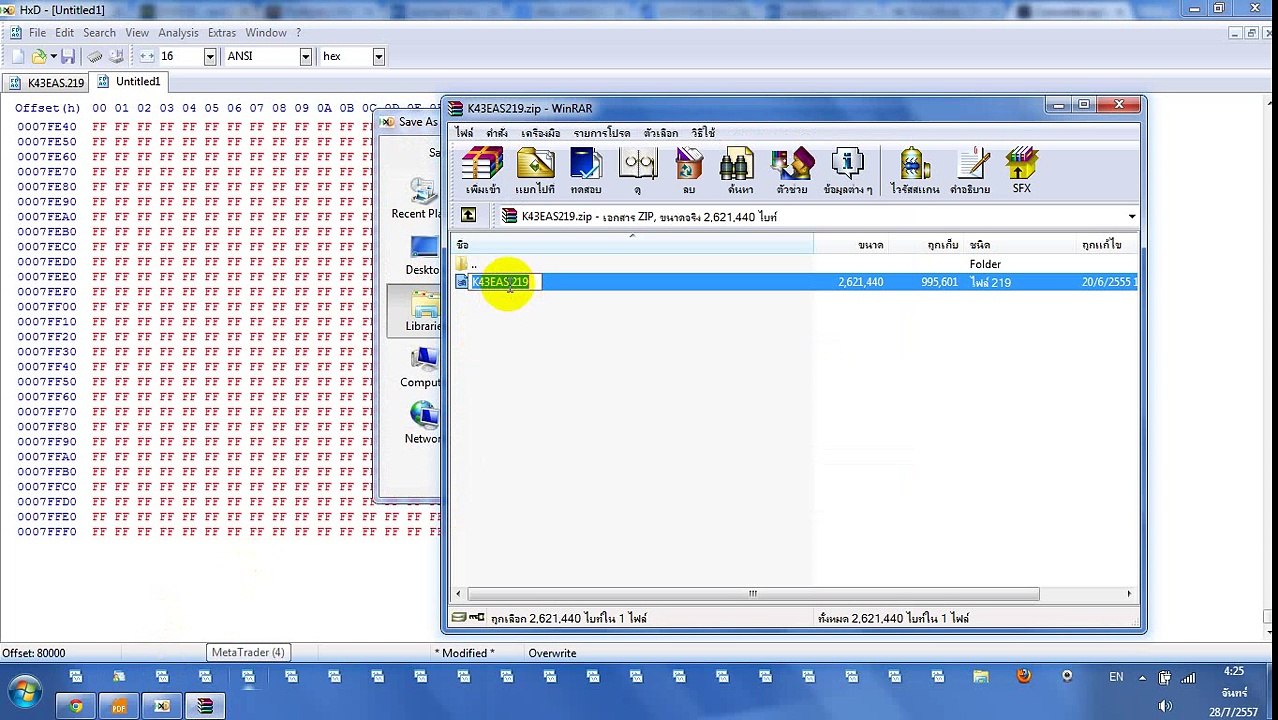Click the WinRAR taskbar button
The image size is (1278, 720).
coord(205,706)
